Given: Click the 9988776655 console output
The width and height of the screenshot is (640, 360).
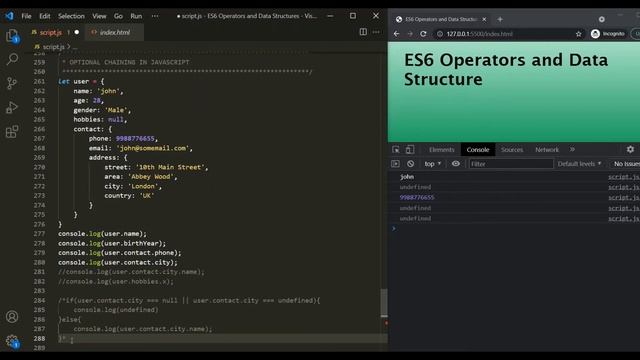Looking at the screenshot, I should coord(417,198).
